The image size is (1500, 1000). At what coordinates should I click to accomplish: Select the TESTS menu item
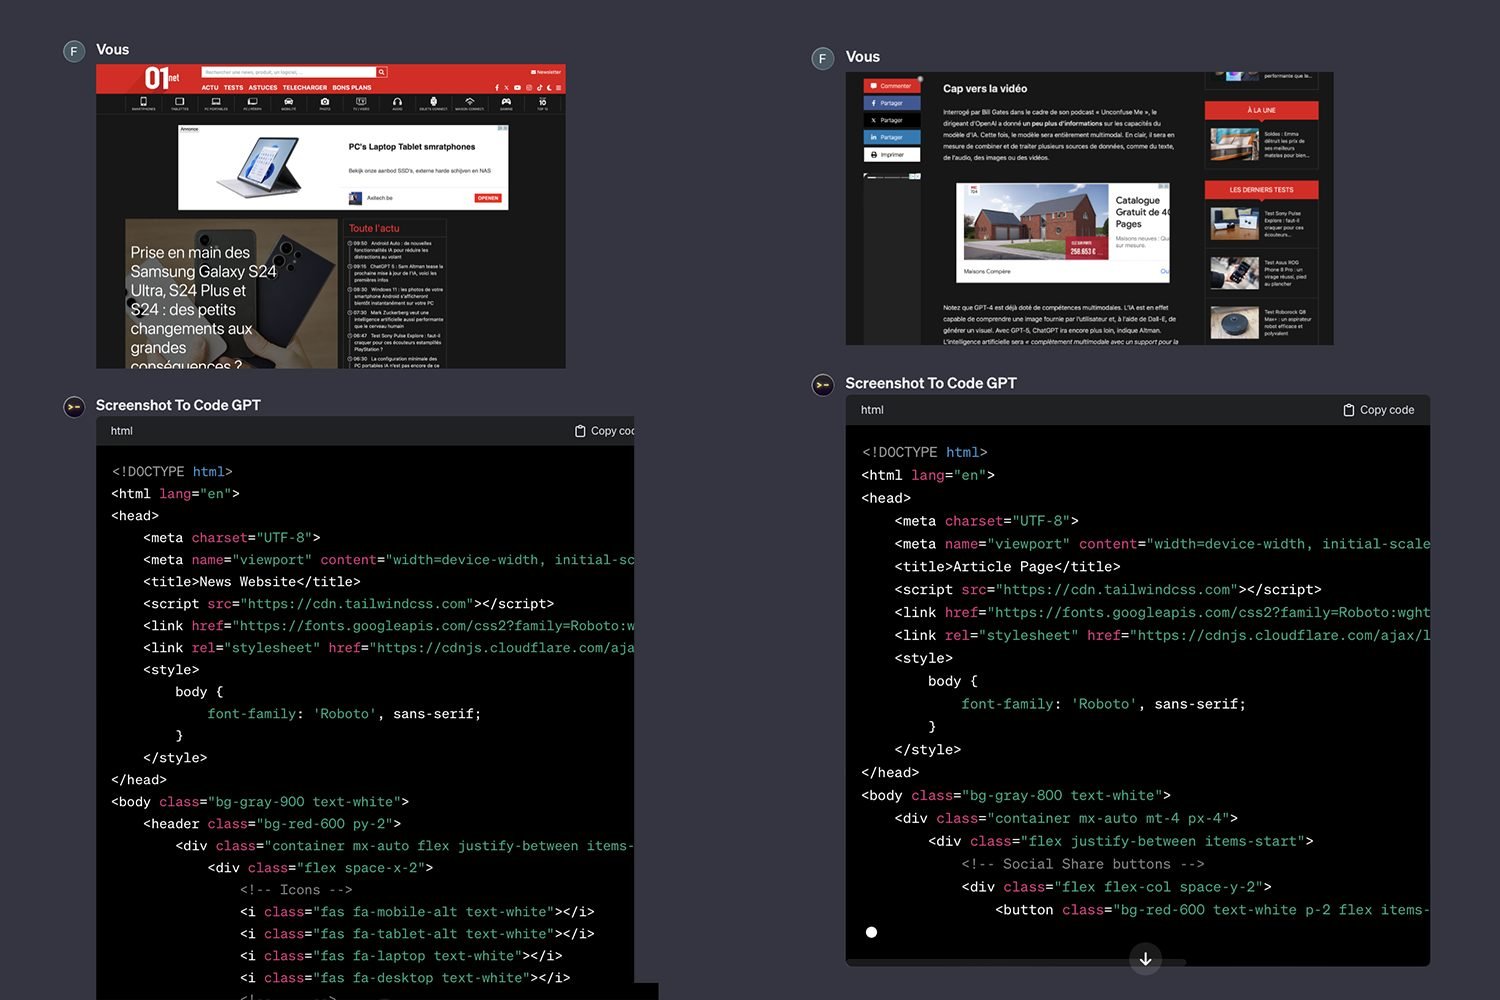pos(233,88)
